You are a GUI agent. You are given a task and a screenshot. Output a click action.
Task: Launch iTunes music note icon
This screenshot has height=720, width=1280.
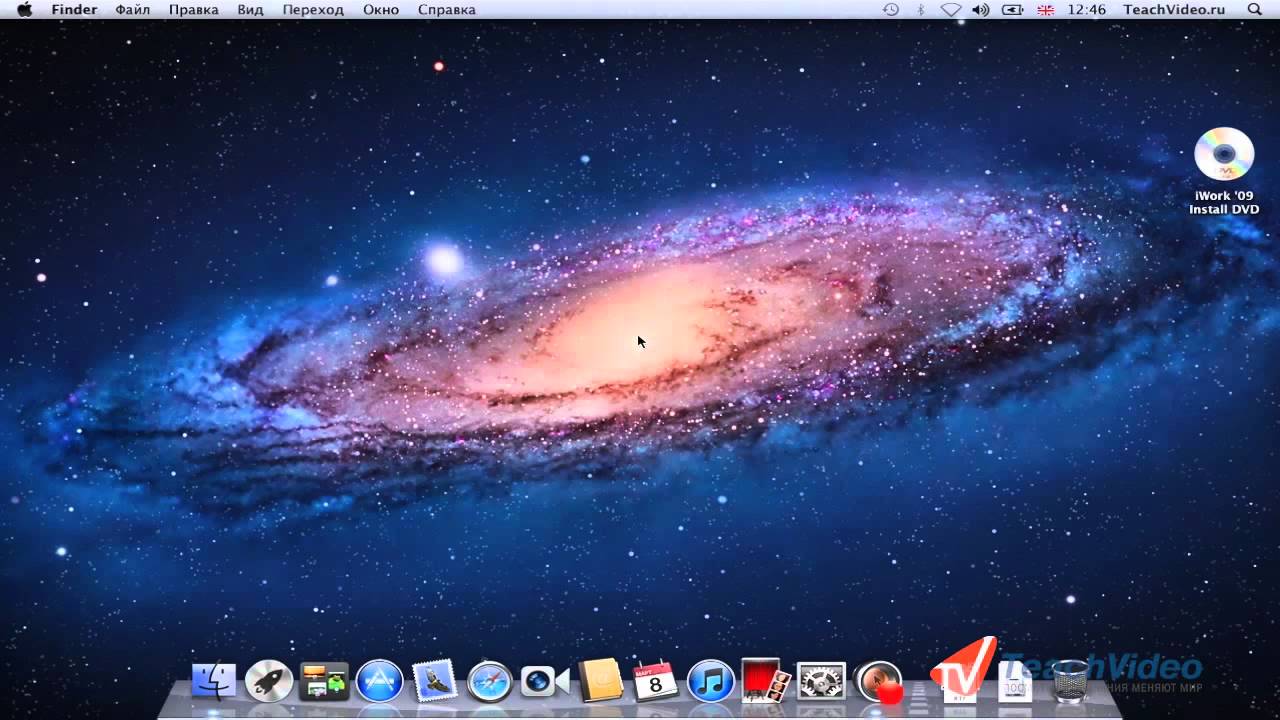[711, 681]
